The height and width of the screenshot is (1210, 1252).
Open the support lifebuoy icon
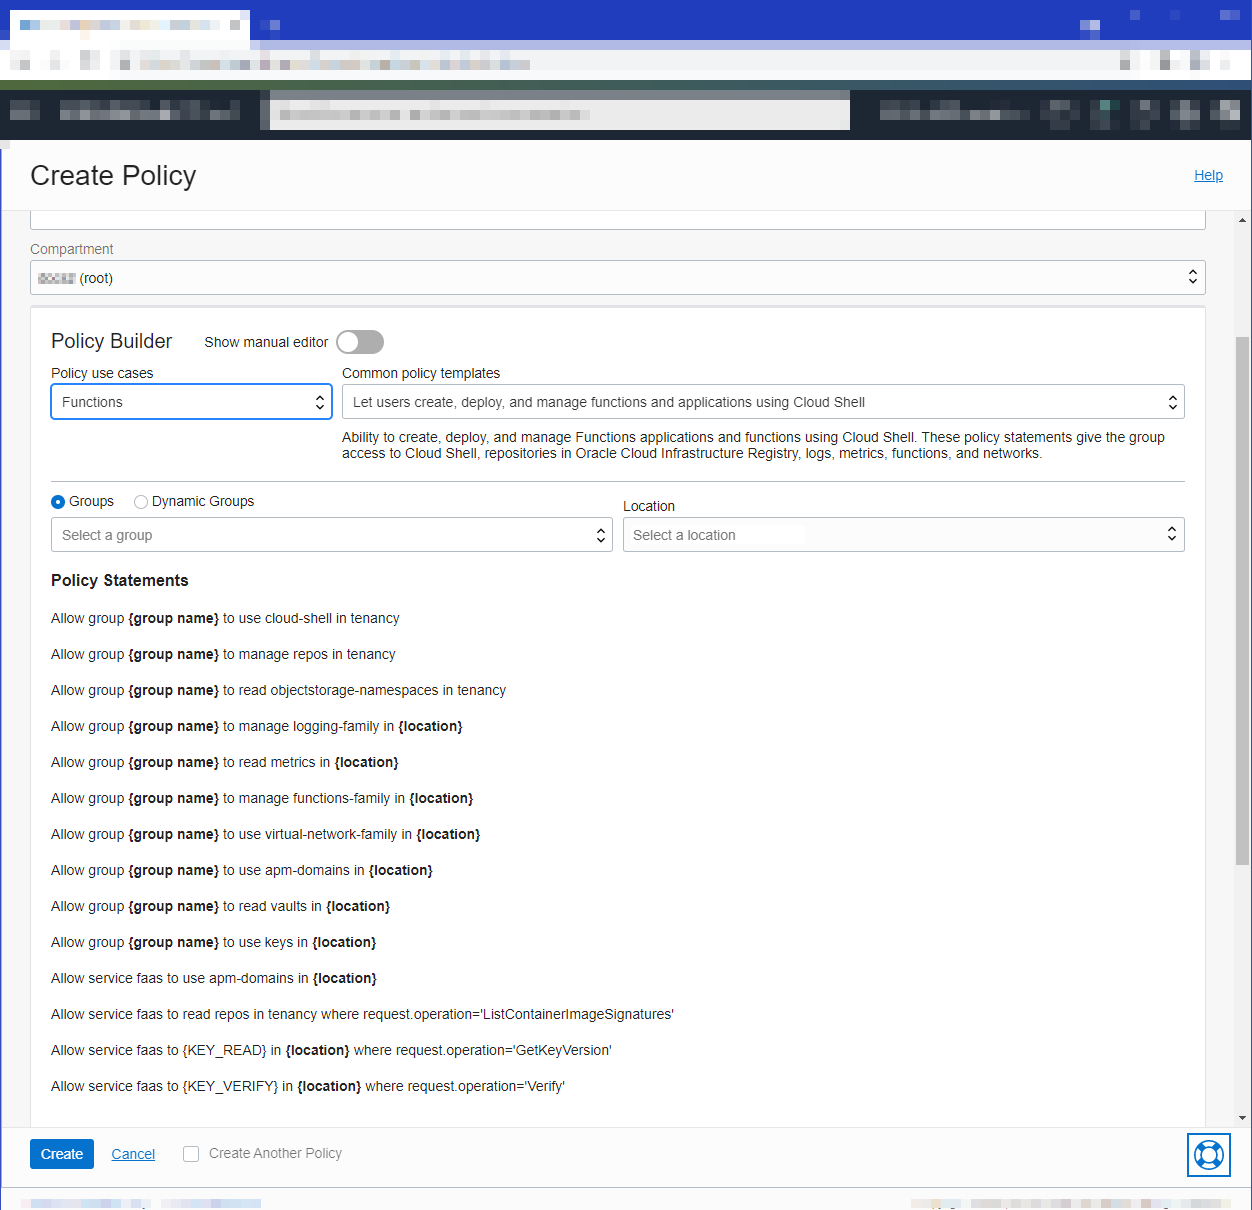click(1209, 1155)
